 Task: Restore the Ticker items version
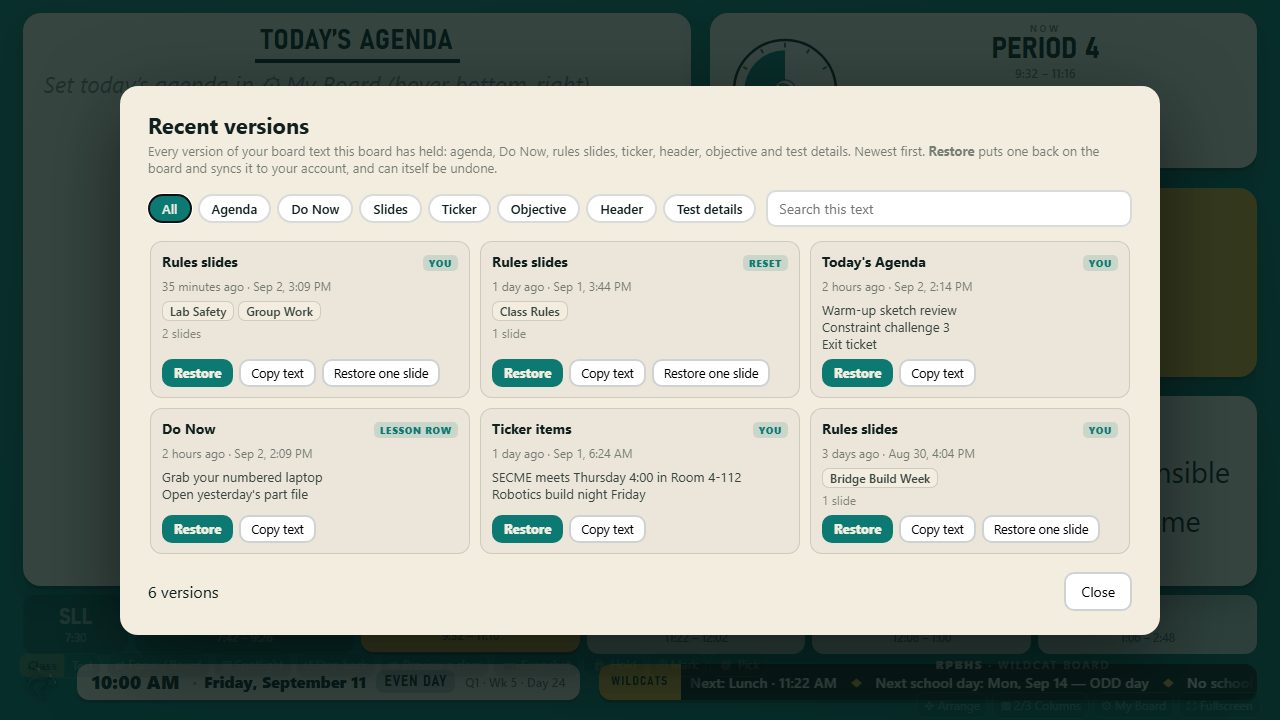[527, 529]
